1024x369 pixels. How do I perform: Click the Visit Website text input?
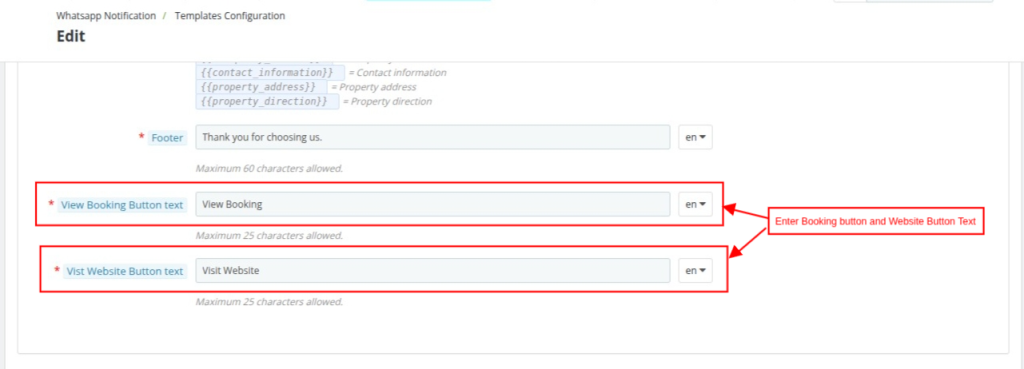[x=432, y=270]
